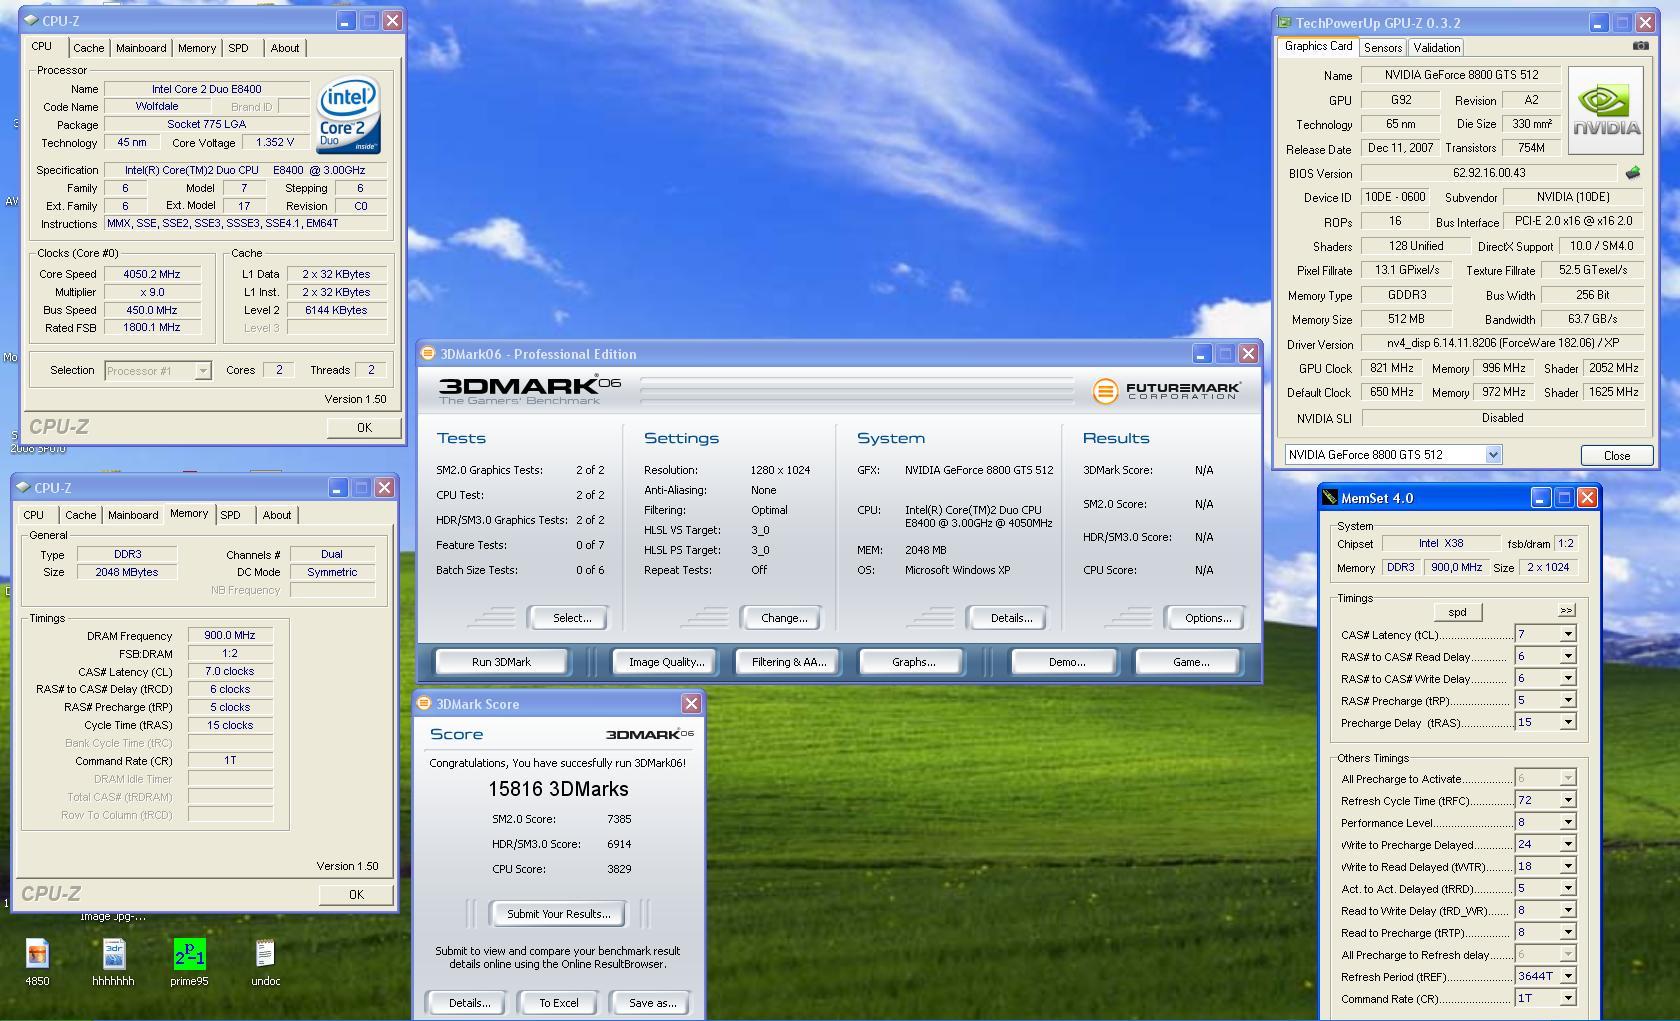Click the GPU-Z title bar icon
The width and height of the screenshot is (1680, 1021).
pos(1285,22)
